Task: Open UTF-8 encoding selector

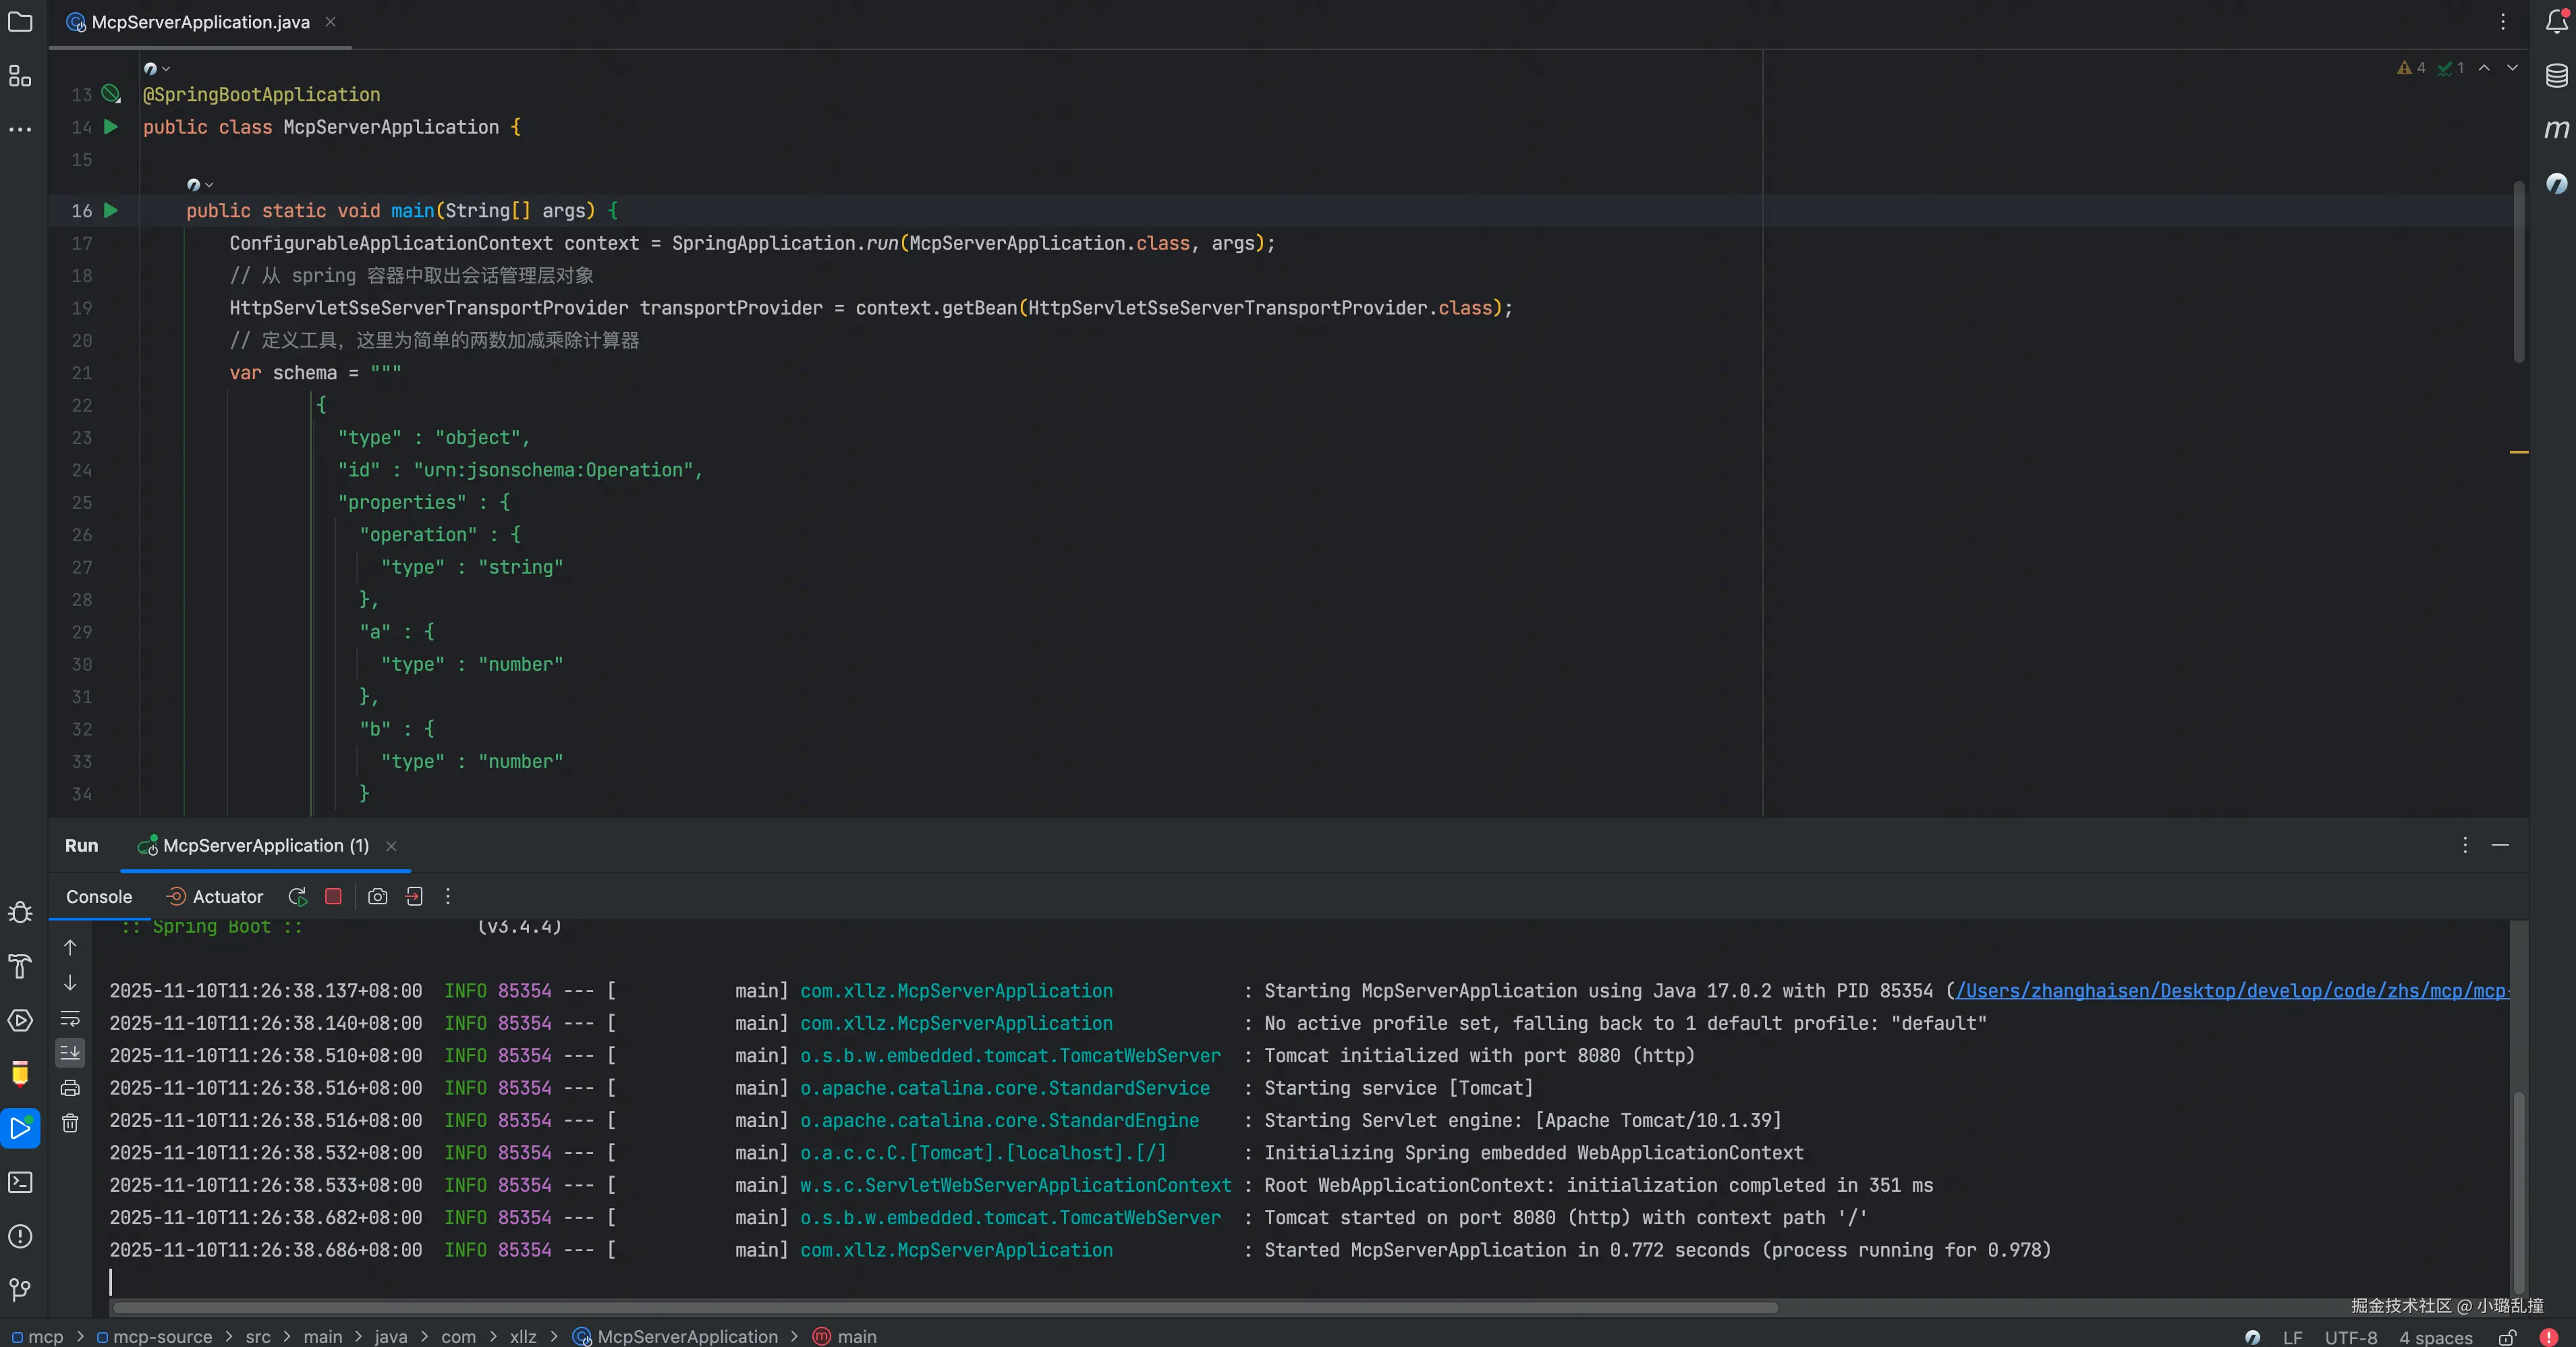Action: pyautogui.click(x=2350, y=1337)
